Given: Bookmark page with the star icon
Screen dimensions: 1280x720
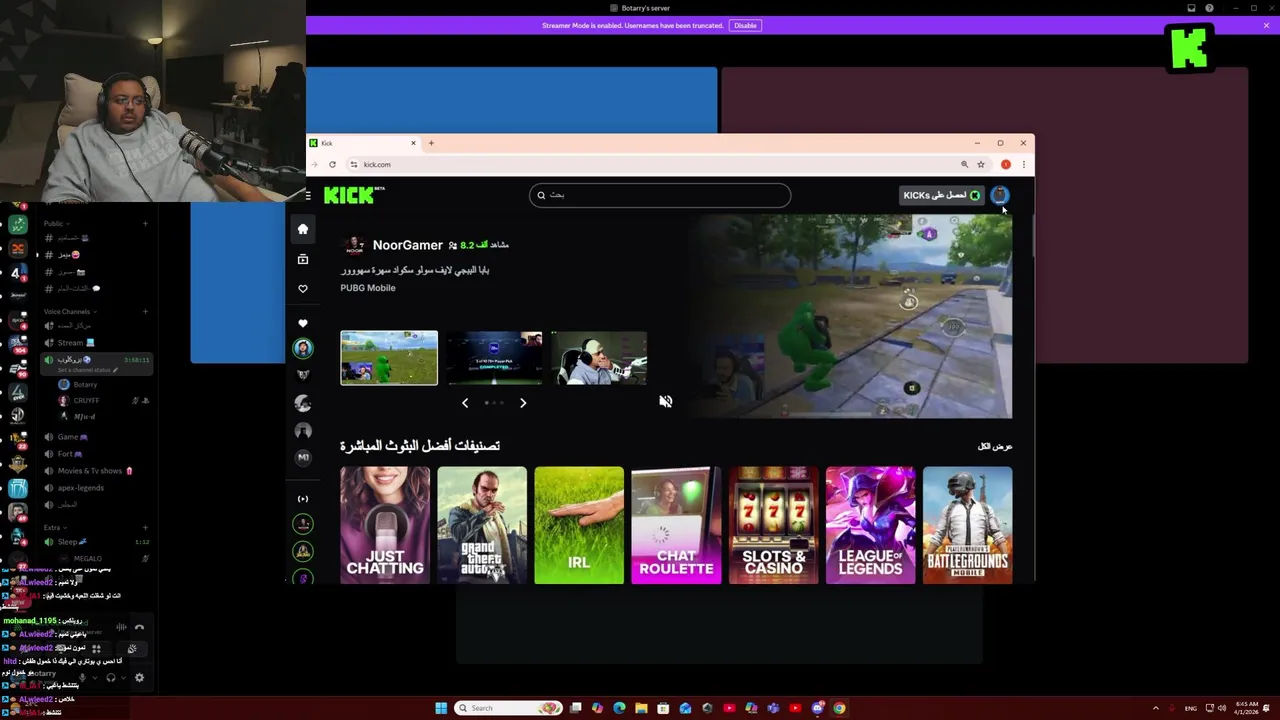Looking at the screenshot, I should pos(981,164).
